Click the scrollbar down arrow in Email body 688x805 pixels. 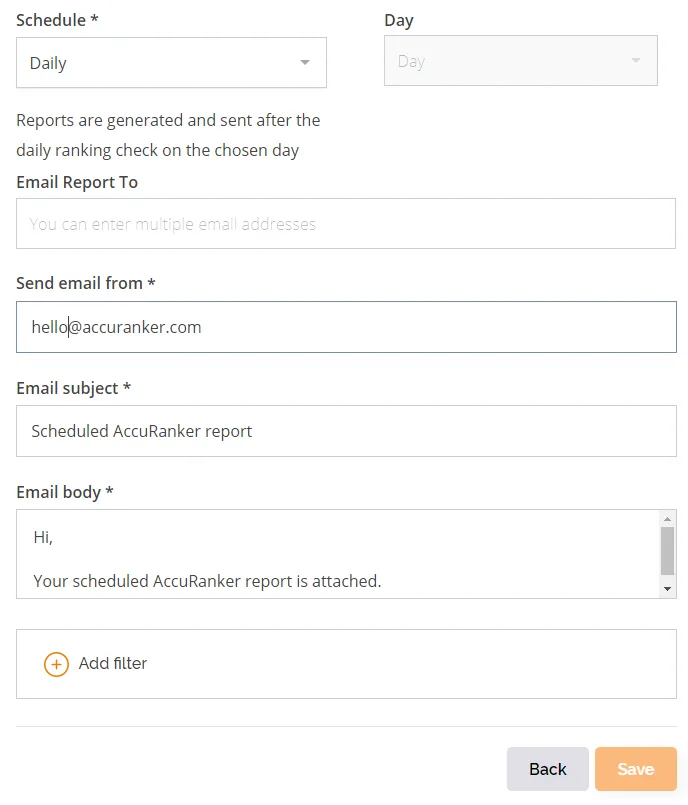point(669,589)
